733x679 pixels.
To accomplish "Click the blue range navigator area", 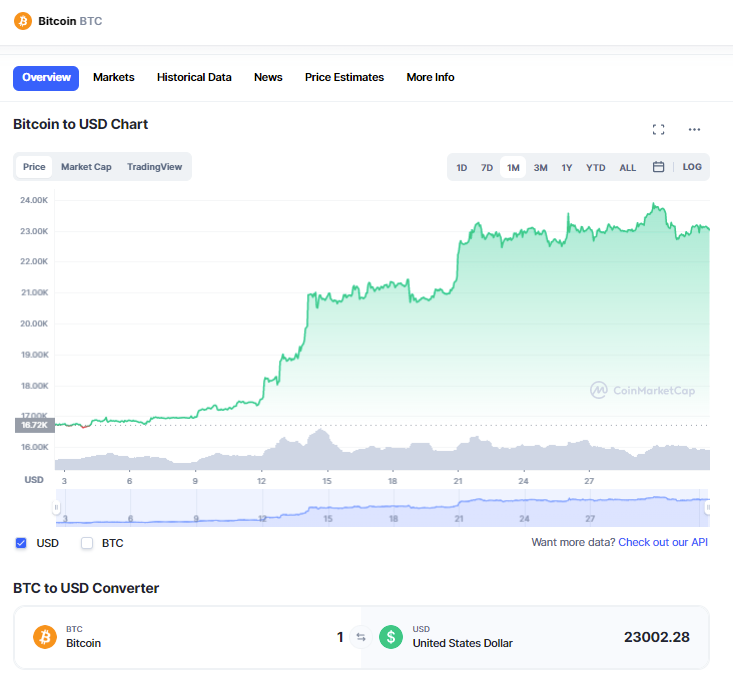I will click(x=382, y=508).
